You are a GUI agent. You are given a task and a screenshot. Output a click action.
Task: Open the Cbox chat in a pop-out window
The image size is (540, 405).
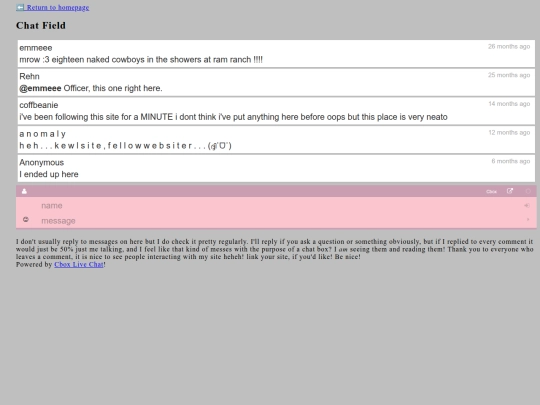click(x=510, y=191)
